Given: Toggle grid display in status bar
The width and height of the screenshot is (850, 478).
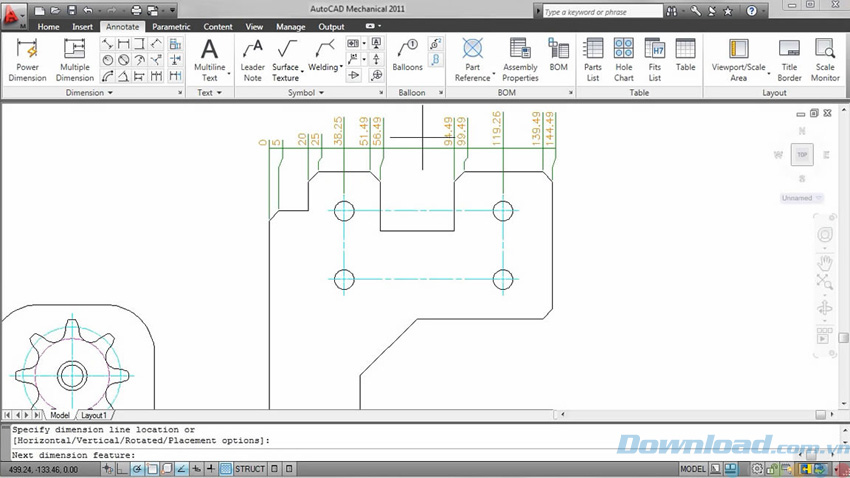Looking at the screenshot, I should 226,469.
